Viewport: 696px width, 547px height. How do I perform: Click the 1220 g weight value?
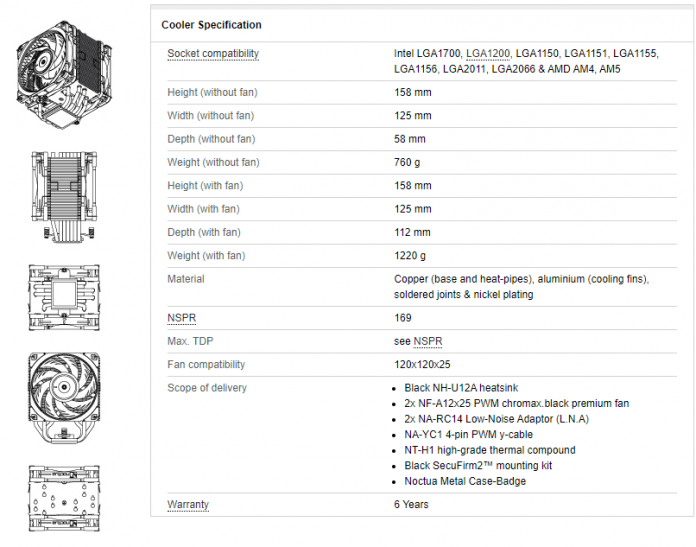[410, 255]
